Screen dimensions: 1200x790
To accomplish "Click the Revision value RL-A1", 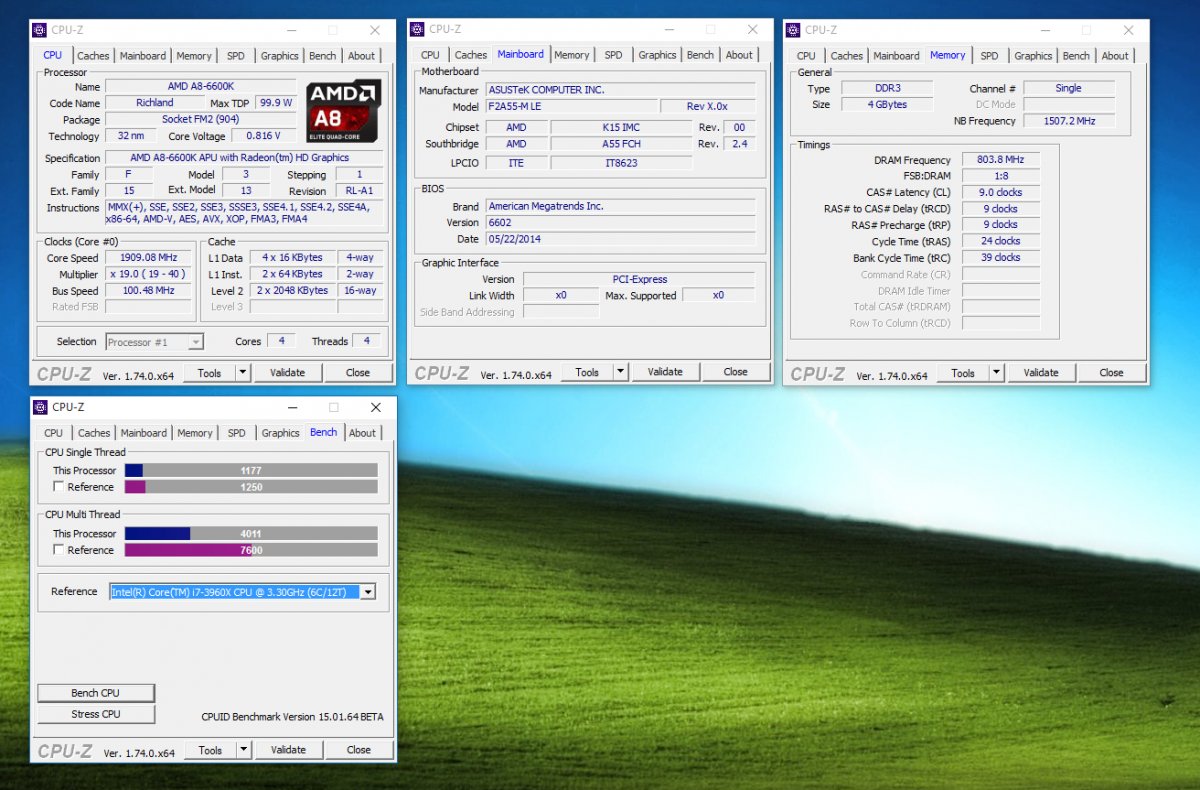I will point(357,191).
